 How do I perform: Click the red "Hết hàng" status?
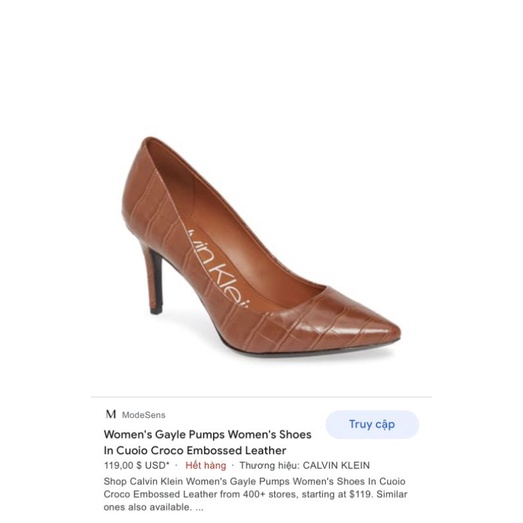click(x=205, y=465)
